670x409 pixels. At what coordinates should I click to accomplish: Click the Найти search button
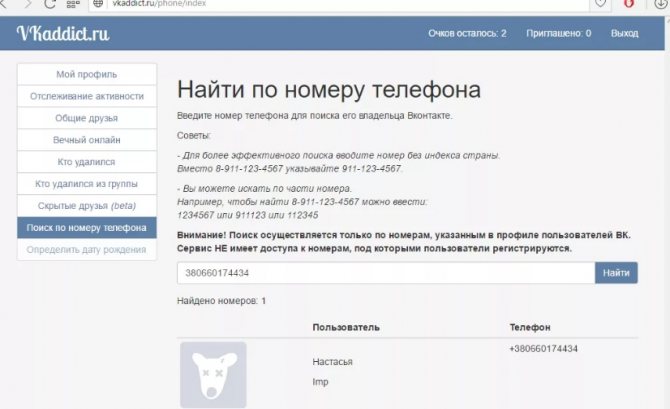pyautogui.click(x=616, y=273)
